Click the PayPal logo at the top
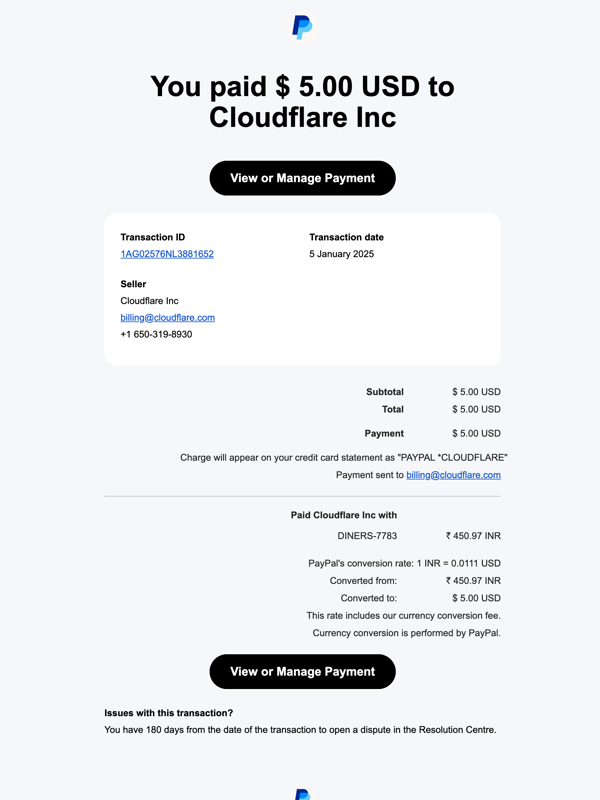Viewport: 600px width, 800px height. (302, 27)
